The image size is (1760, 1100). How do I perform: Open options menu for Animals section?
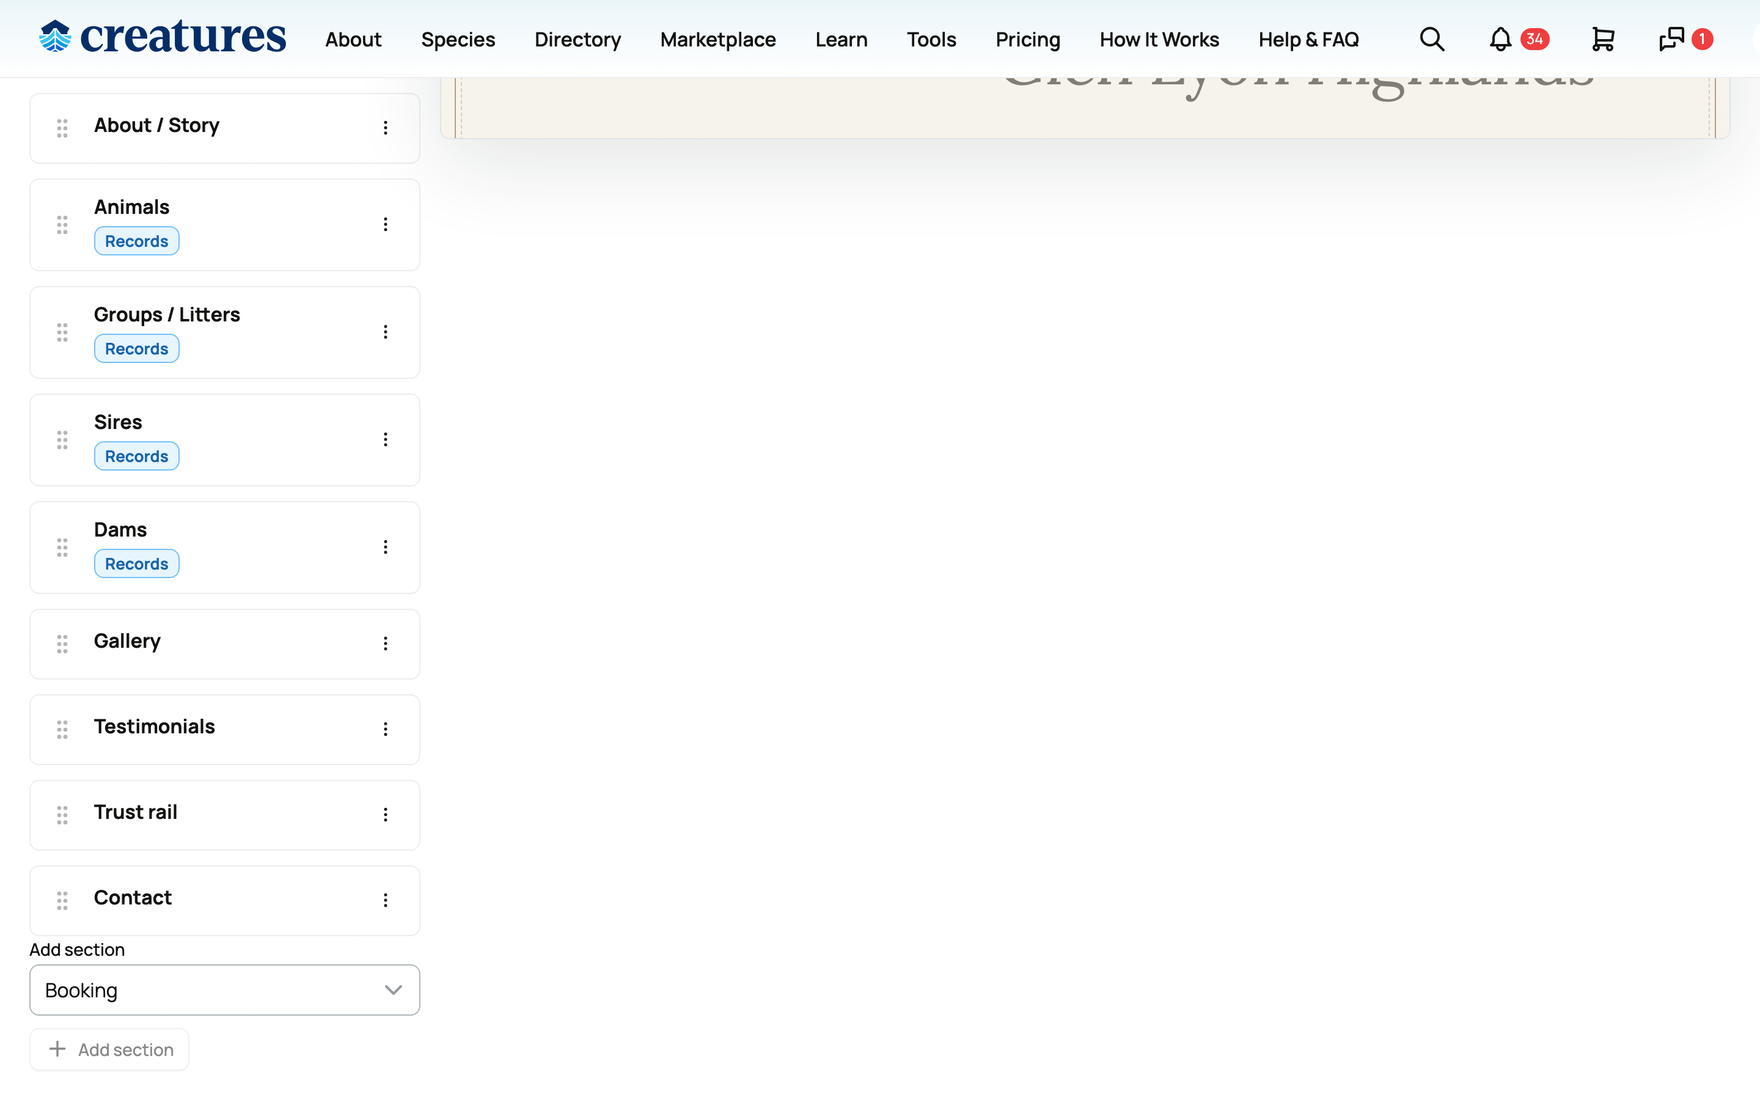pos(385,225)
